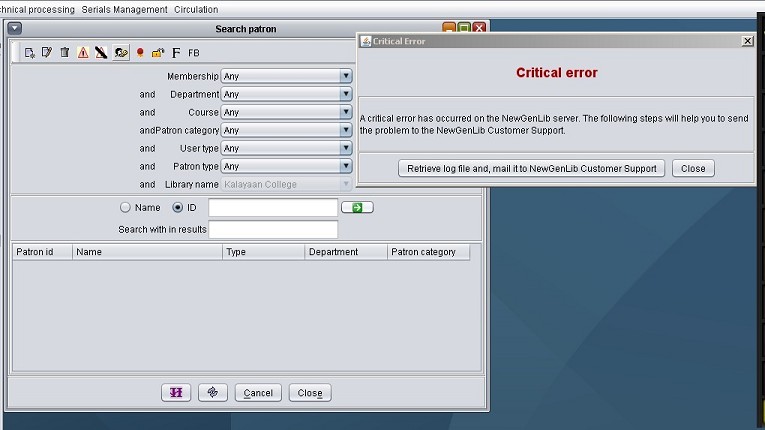The width and height of the screenshot is (765, 430).
Task: Select the ID radio button
Action: click(178, 208)
